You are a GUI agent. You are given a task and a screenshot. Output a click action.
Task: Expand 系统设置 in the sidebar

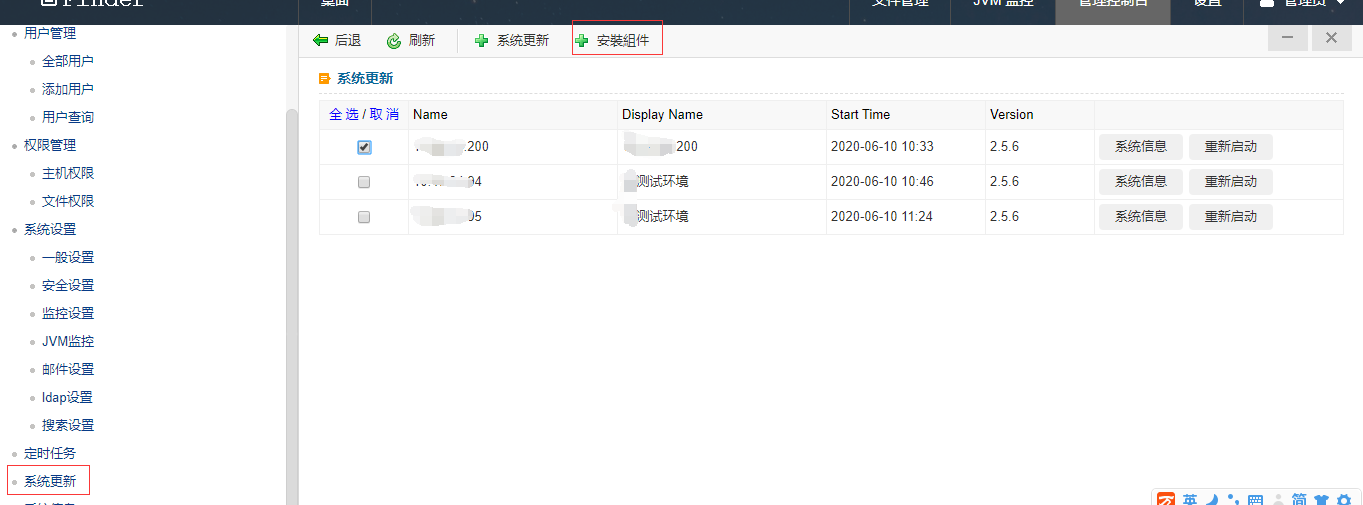click(x=50, y=229)
